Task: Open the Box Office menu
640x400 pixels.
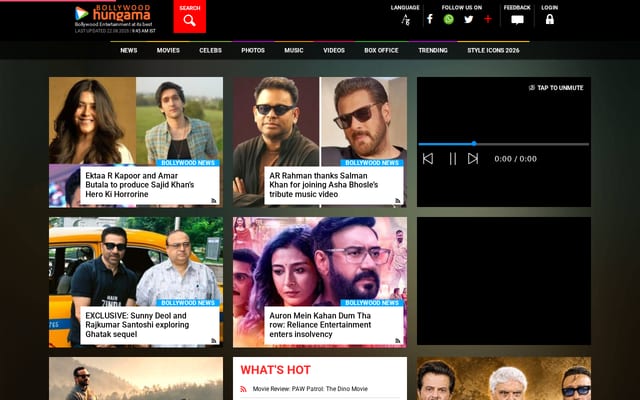Action: 381,51
